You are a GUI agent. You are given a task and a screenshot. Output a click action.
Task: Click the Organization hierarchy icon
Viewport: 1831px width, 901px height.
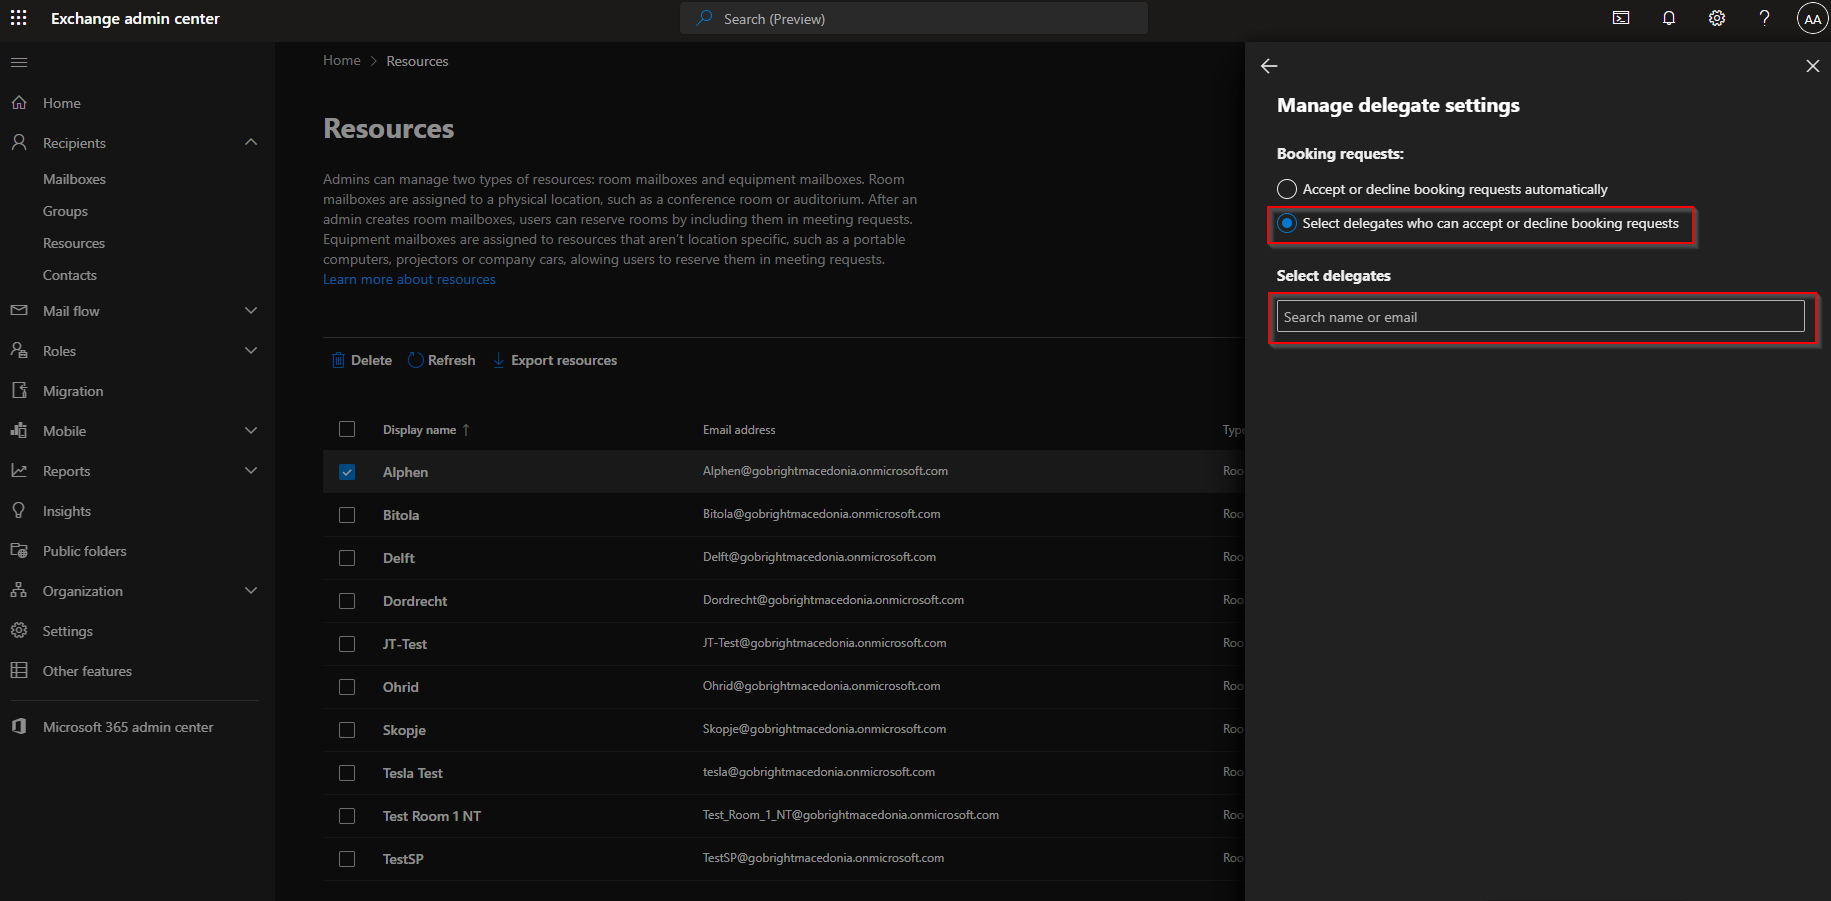tap(19, 591)
